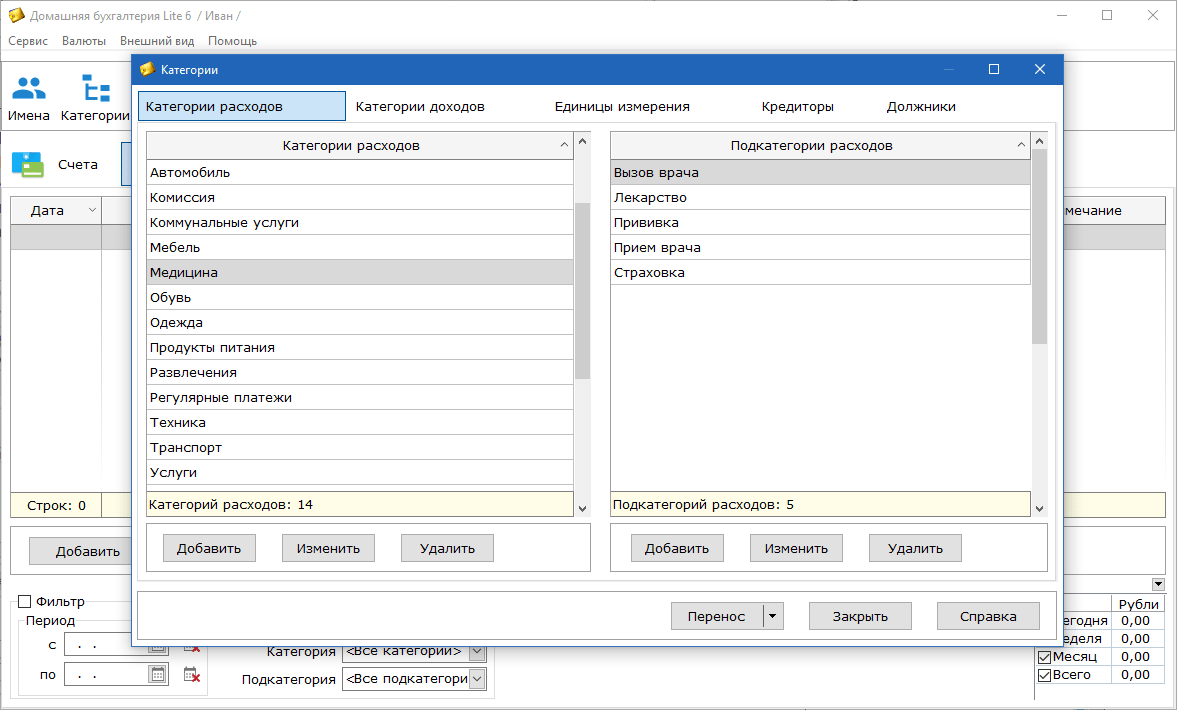The image size is (1177, 710).
Task: Click the Справка button
Action: tap(988, 616)
